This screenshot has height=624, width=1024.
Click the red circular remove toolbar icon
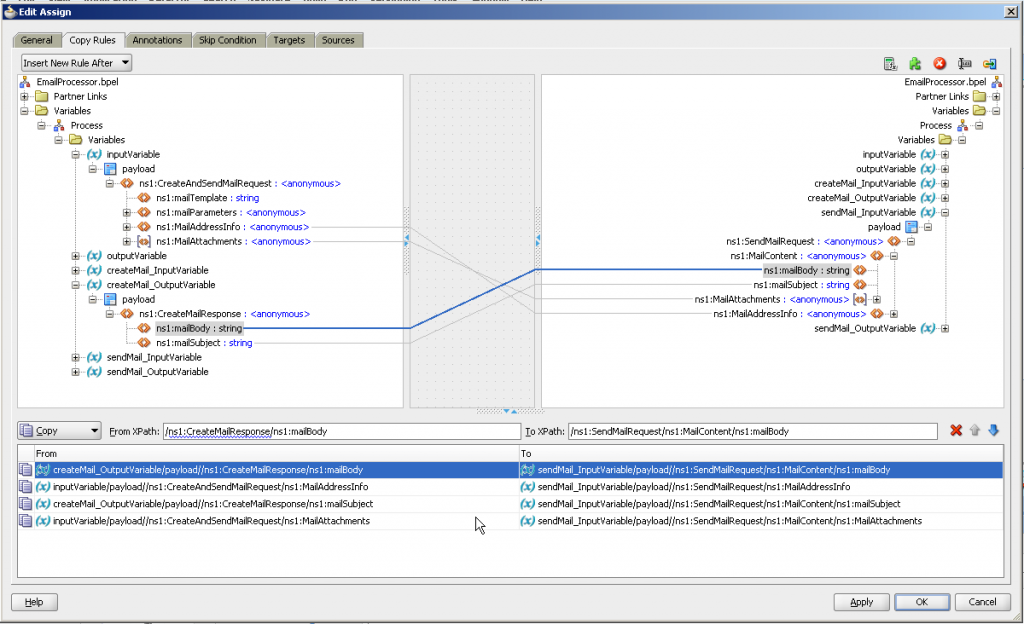940,63
